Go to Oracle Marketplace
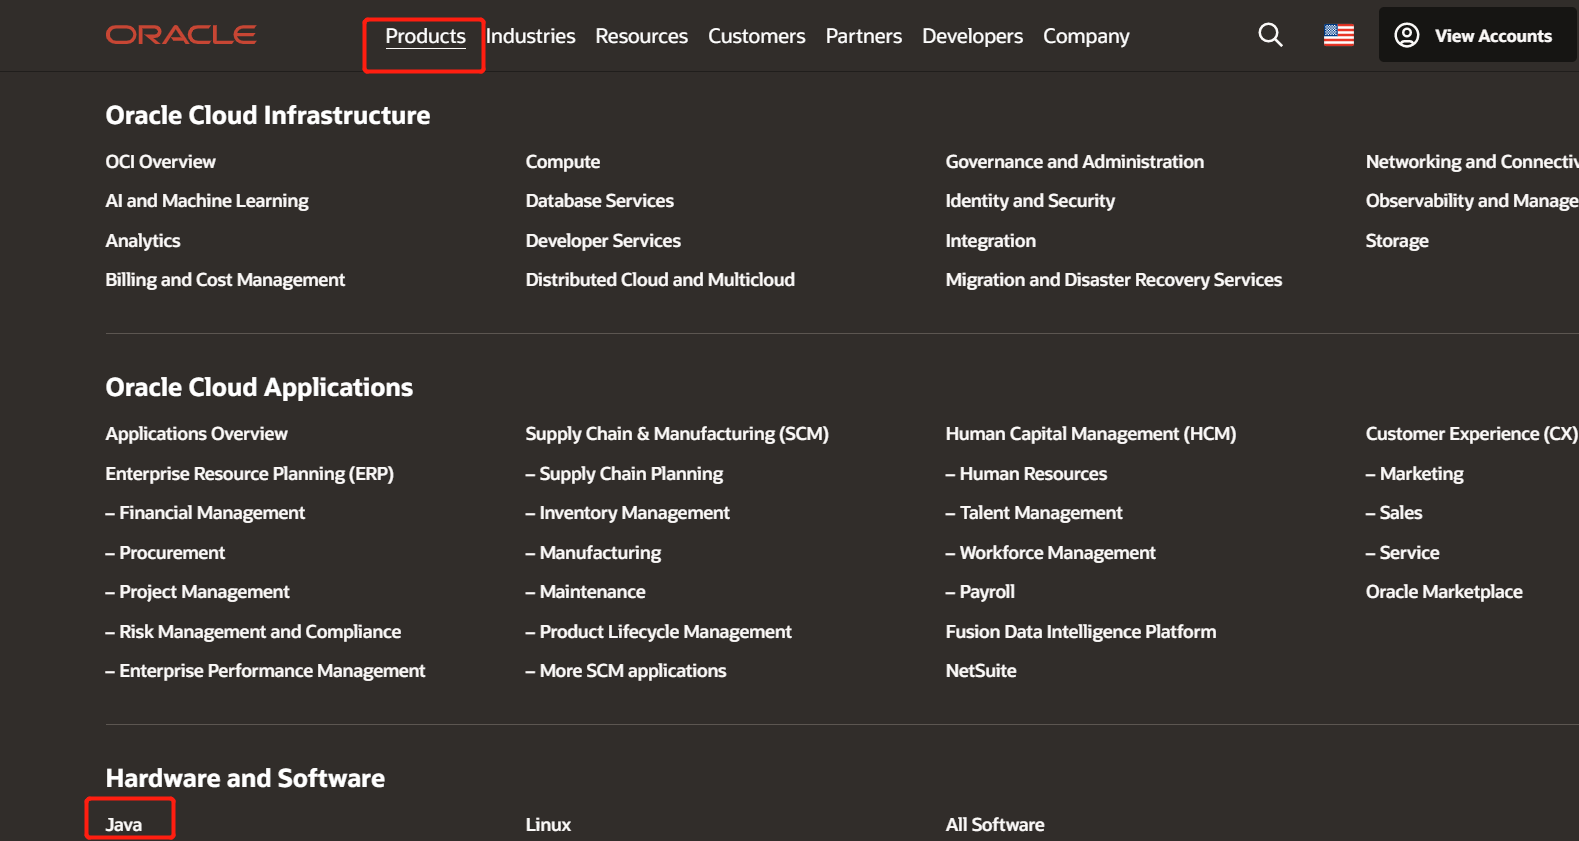 (1444, 592)
